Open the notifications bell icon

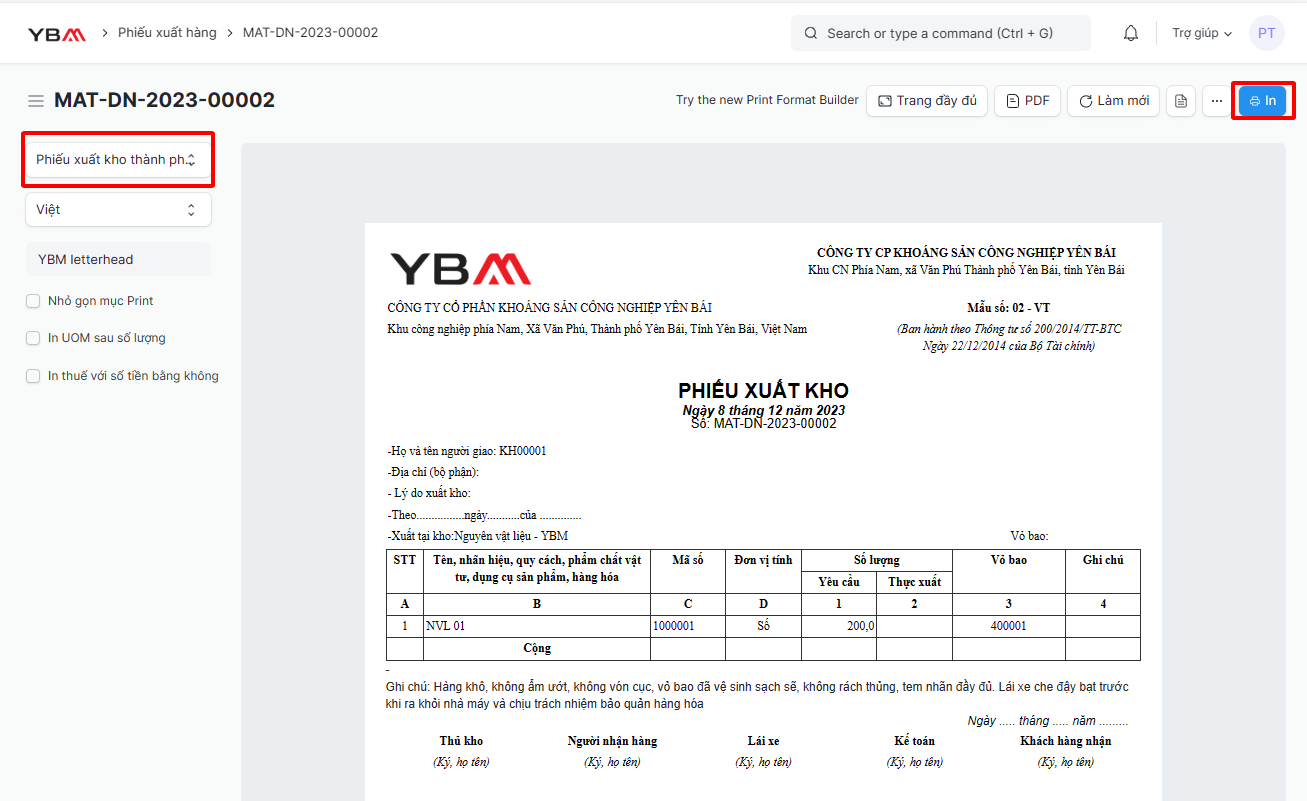click(1131, 33)
